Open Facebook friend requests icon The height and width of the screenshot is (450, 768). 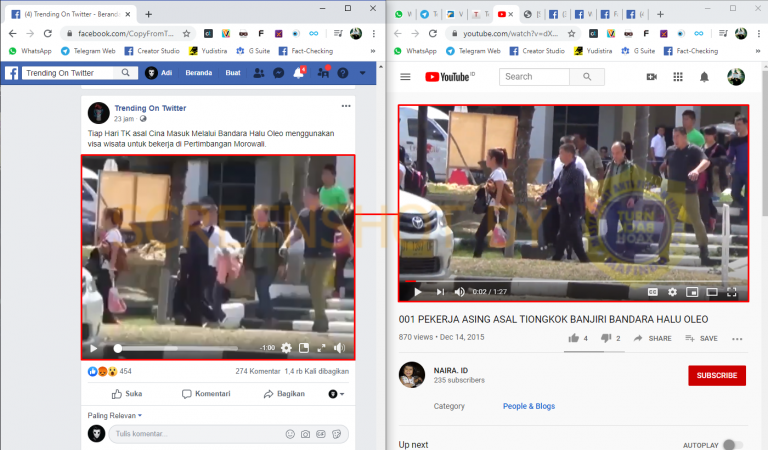259,73
